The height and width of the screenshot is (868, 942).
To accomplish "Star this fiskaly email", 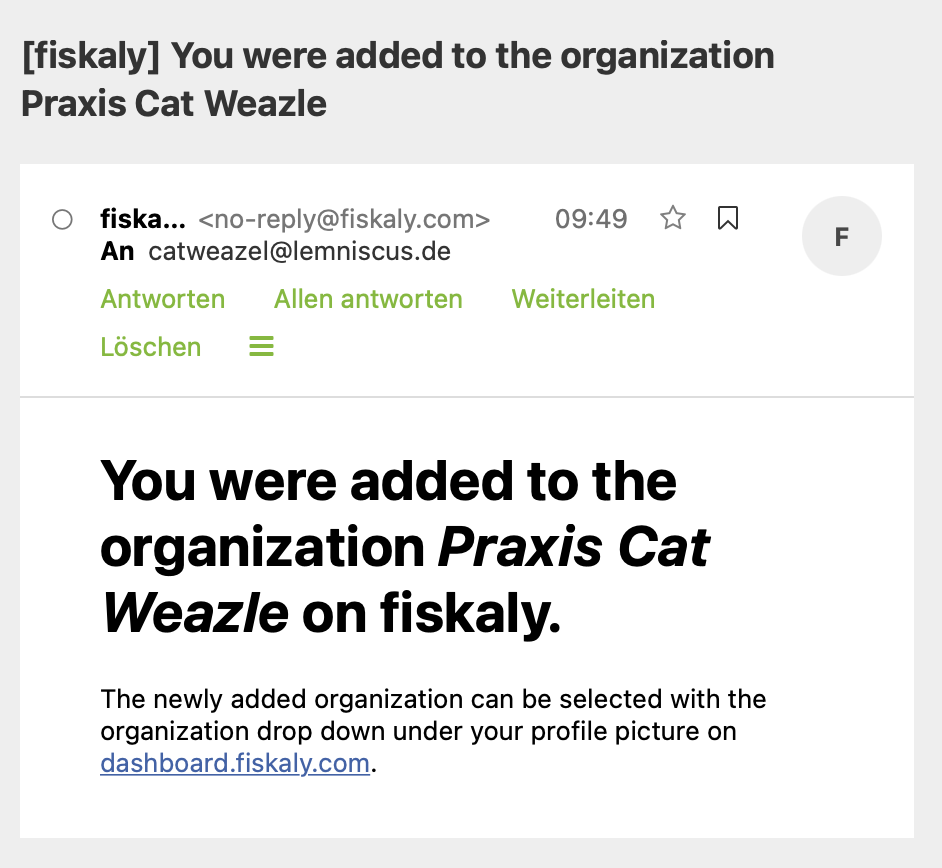I will pos(673,218).
